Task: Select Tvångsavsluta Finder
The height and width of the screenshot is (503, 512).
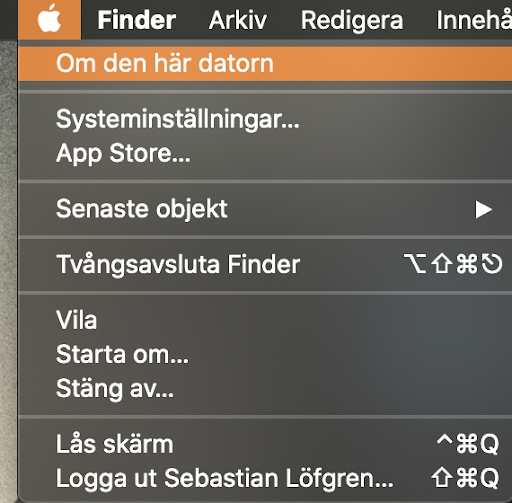Action: tap(265, 264)
